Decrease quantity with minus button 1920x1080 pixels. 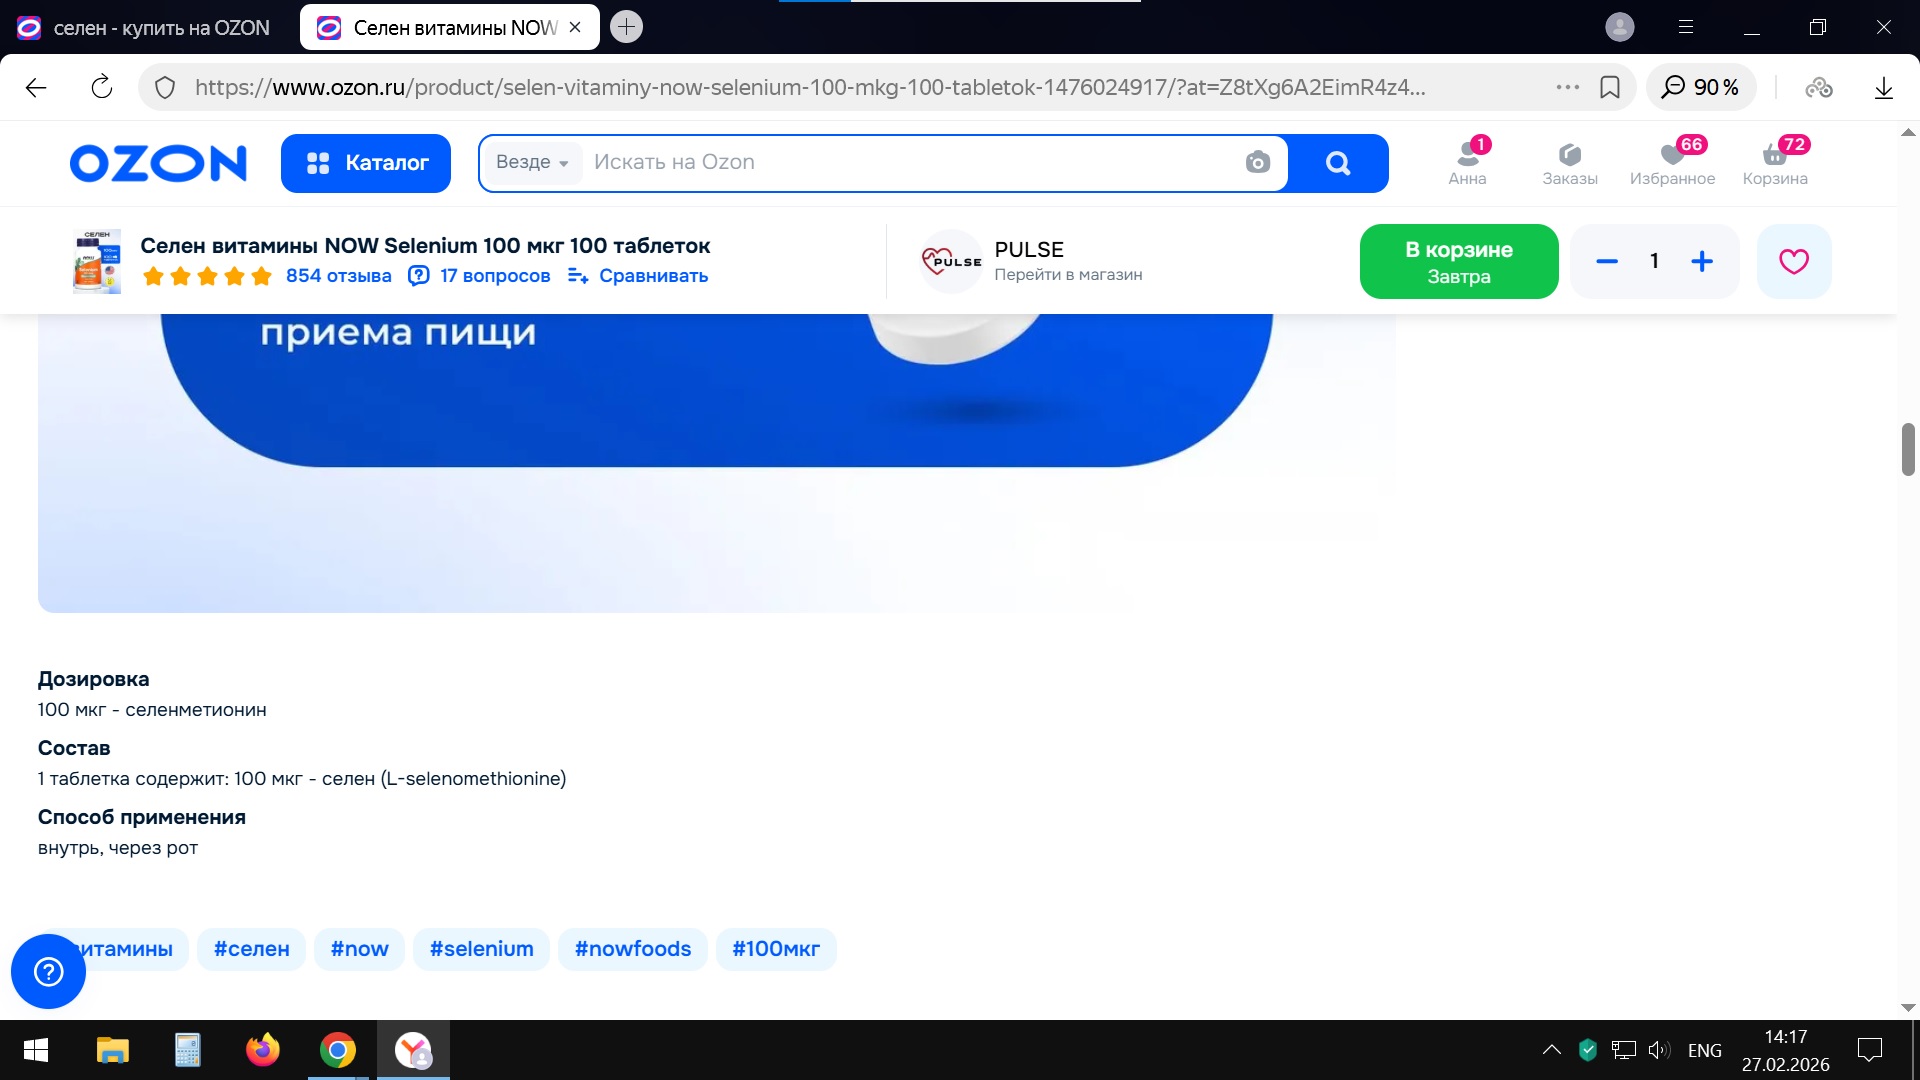(x=1607, y=261)
